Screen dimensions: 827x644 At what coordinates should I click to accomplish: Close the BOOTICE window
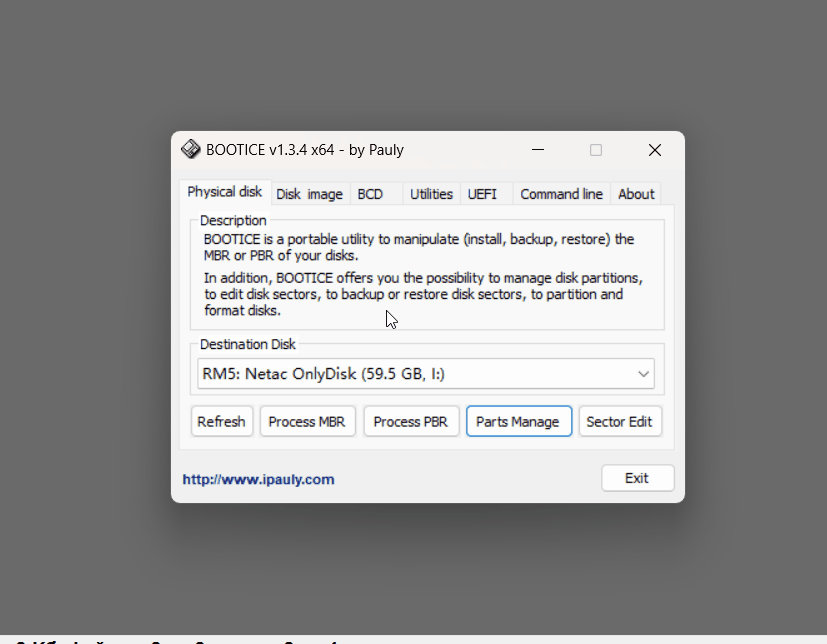(x=654, y=150)
